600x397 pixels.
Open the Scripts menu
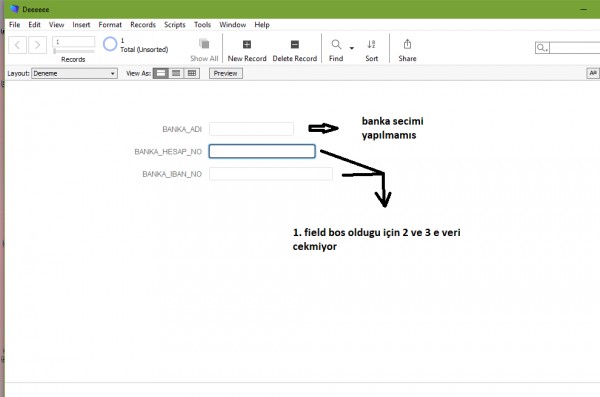click(174, 25)
